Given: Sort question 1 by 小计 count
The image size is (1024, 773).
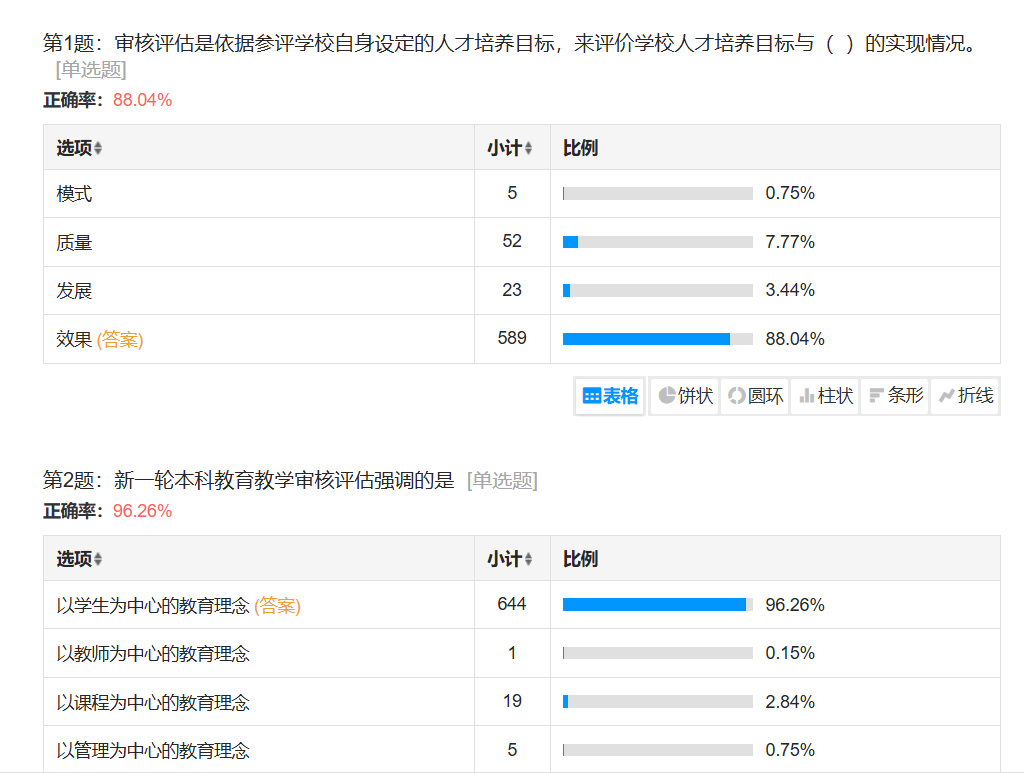Looking at the screenshot, I should 510,148.
